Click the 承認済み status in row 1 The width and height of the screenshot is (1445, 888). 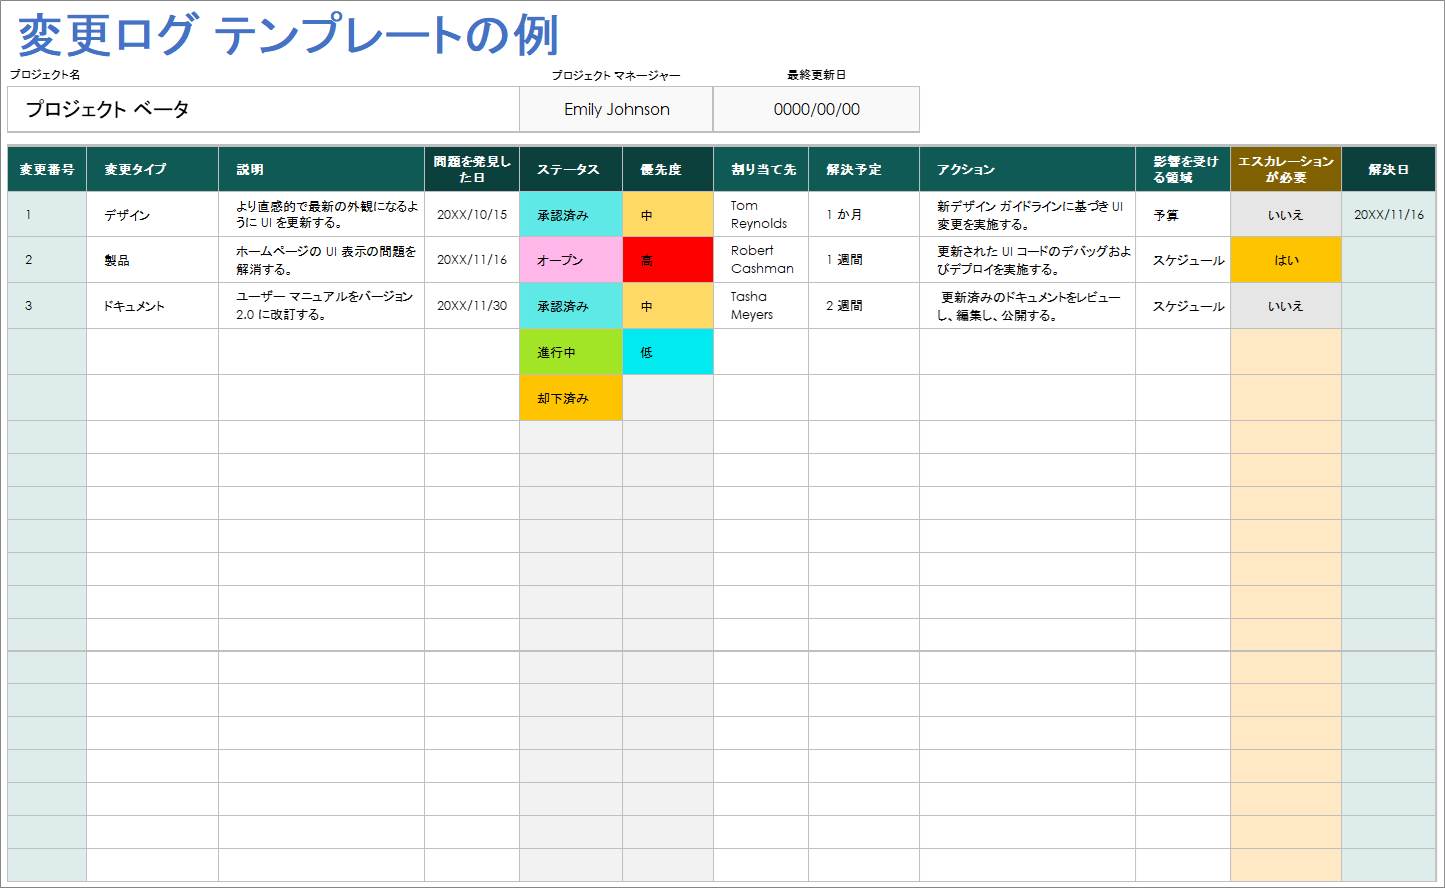[571, 214]
